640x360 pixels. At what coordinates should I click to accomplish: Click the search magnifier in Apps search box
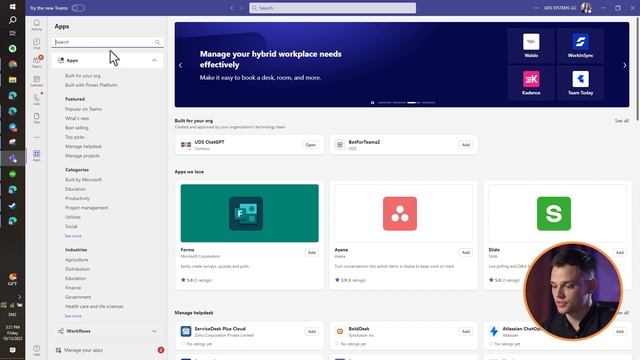click(157, 42)
